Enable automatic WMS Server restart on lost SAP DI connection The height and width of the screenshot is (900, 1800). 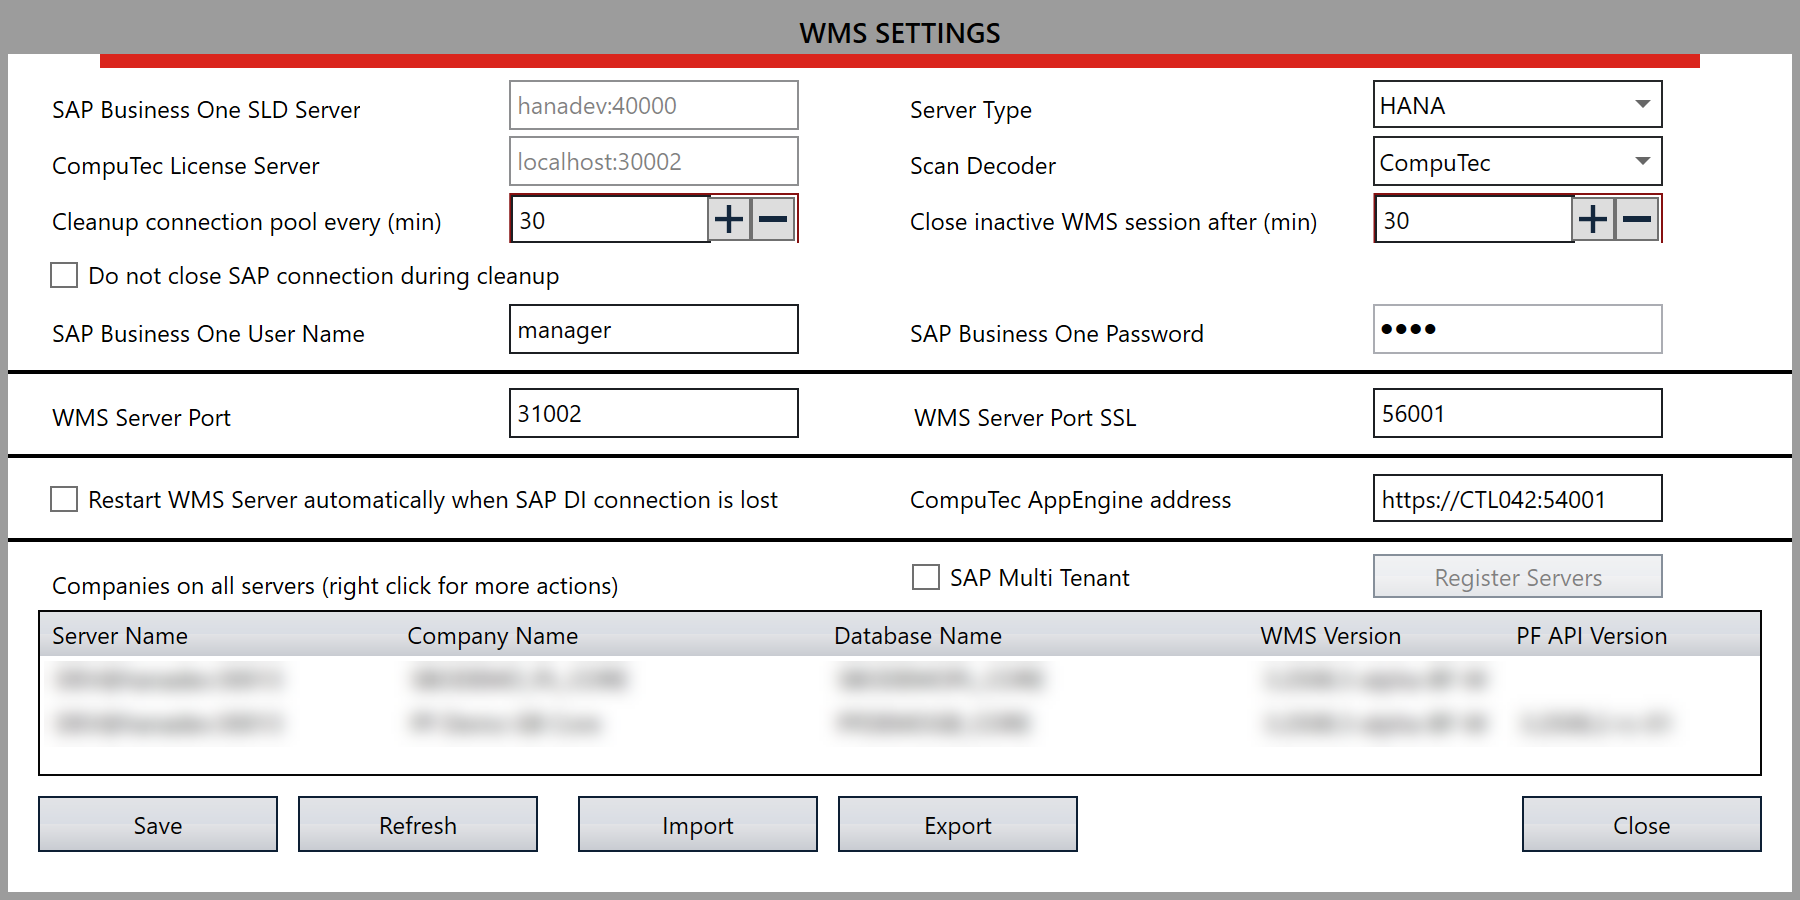click(x=63, y=499)
